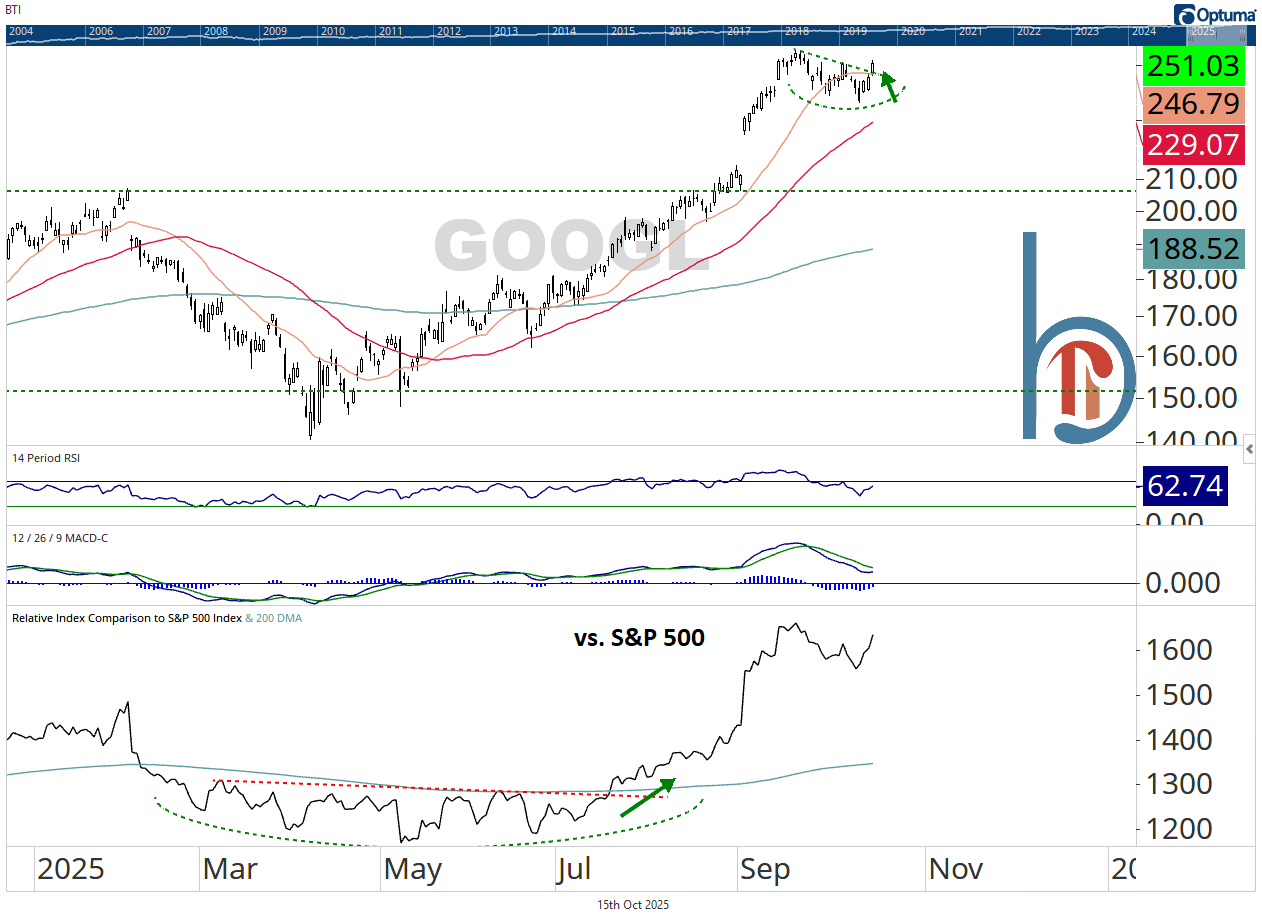Click the Optuma logo

(1215, 14)
